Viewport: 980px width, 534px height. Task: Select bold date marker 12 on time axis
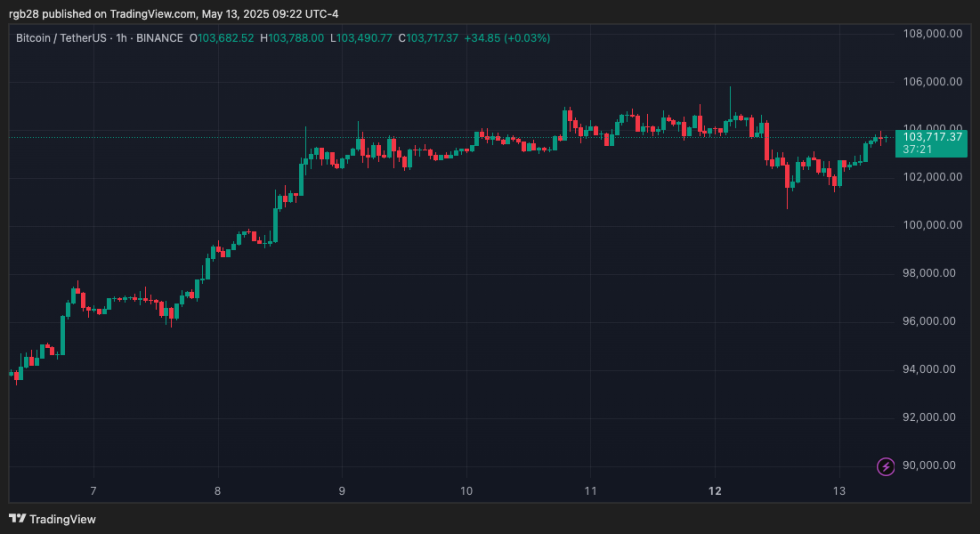[x=715, y=491]
